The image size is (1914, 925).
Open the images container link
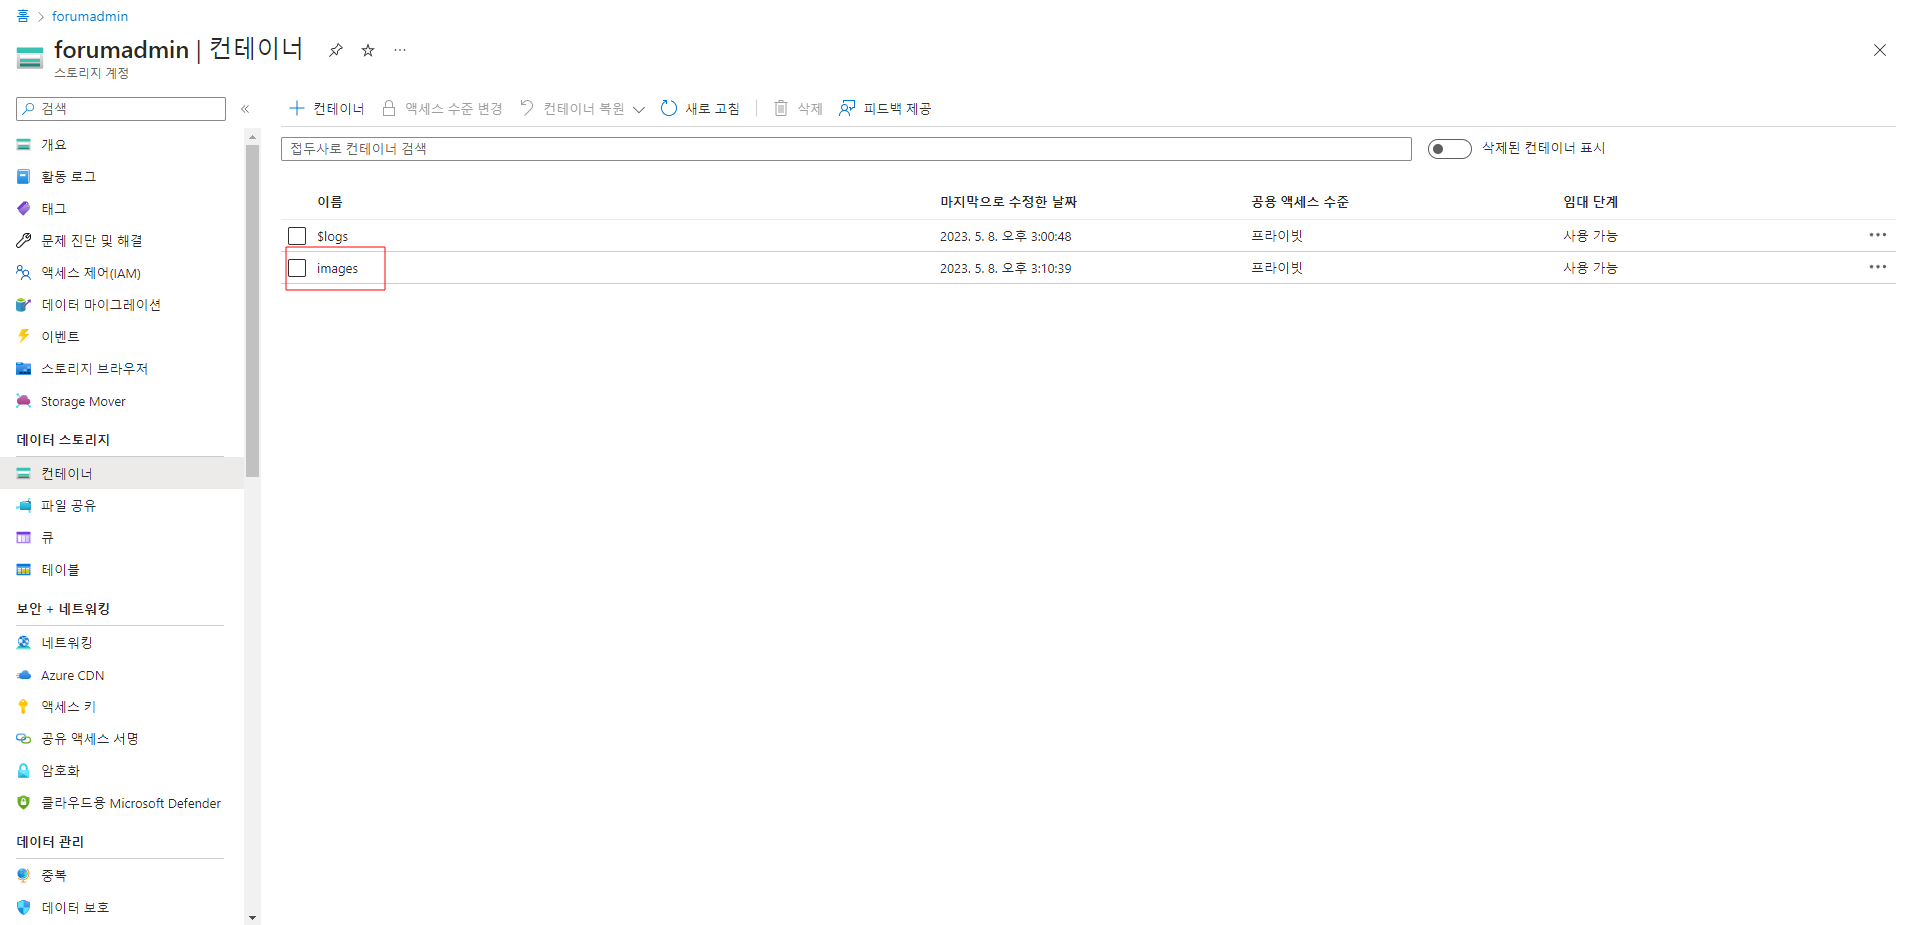[337, 269]
